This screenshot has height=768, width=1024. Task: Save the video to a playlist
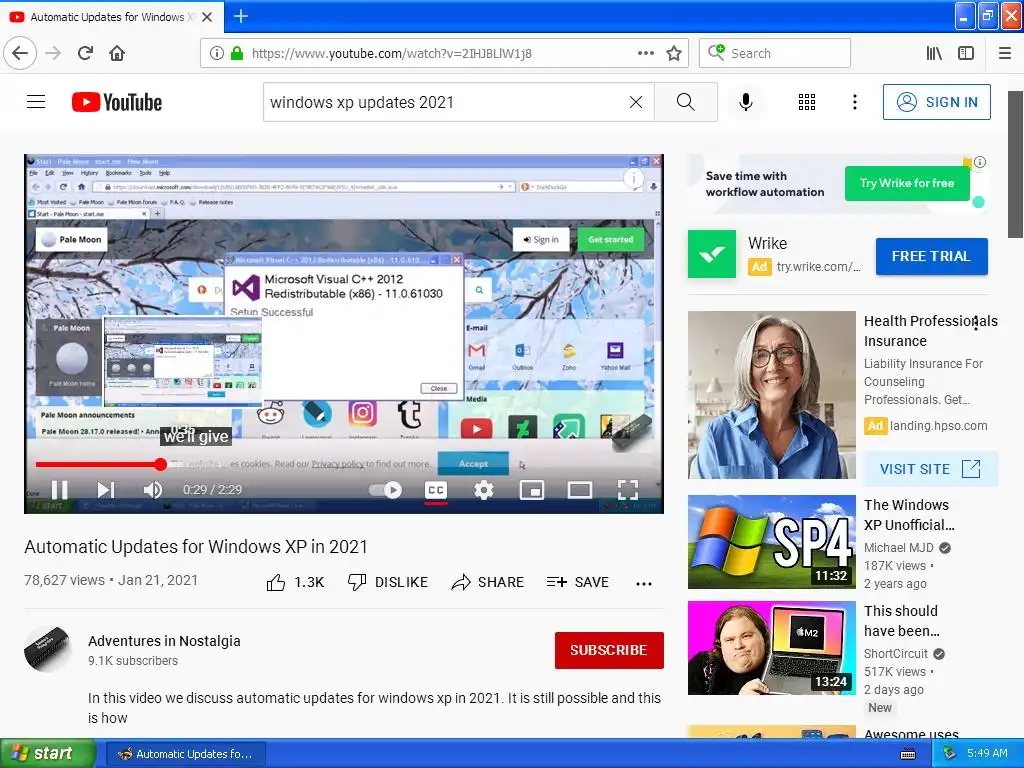point(578,582)
